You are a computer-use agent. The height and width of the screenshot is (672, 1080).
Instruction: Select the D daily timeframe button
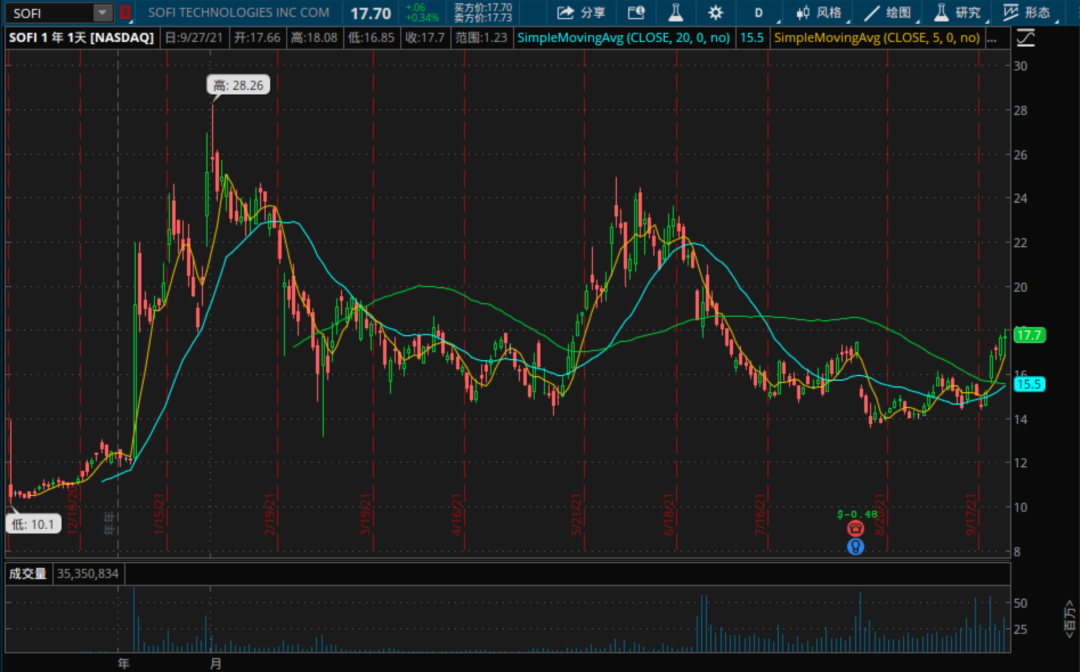[758, 13]
